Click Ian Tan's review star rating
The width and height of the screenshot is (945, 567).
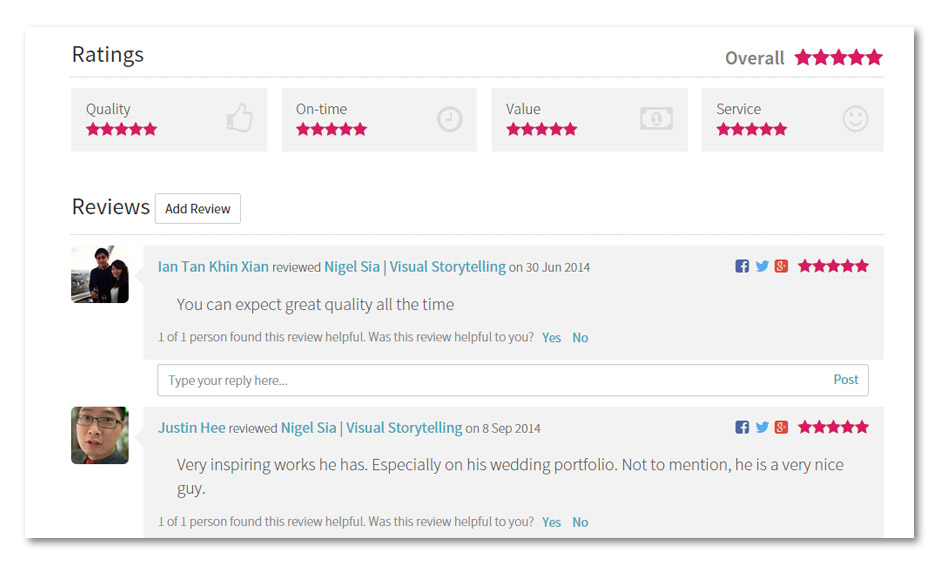pos(834,266)
